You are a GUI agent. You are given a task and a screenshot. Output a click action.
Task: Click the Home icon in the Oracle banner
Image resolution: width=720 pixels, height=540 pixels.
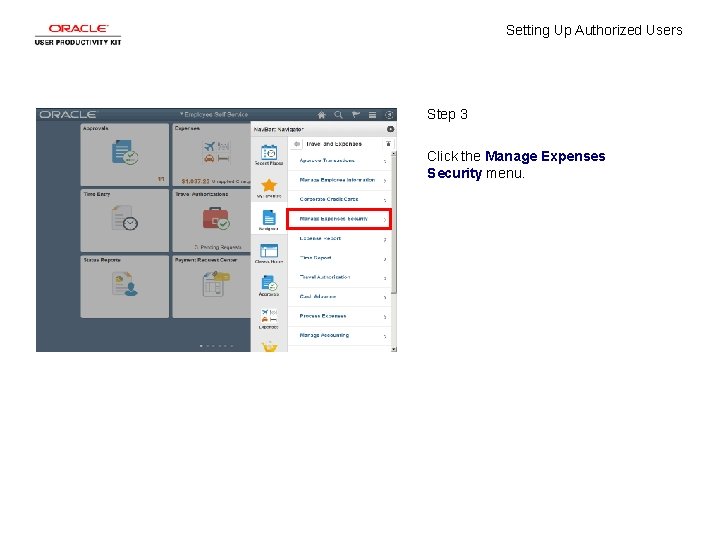click(x=321, y=115)
